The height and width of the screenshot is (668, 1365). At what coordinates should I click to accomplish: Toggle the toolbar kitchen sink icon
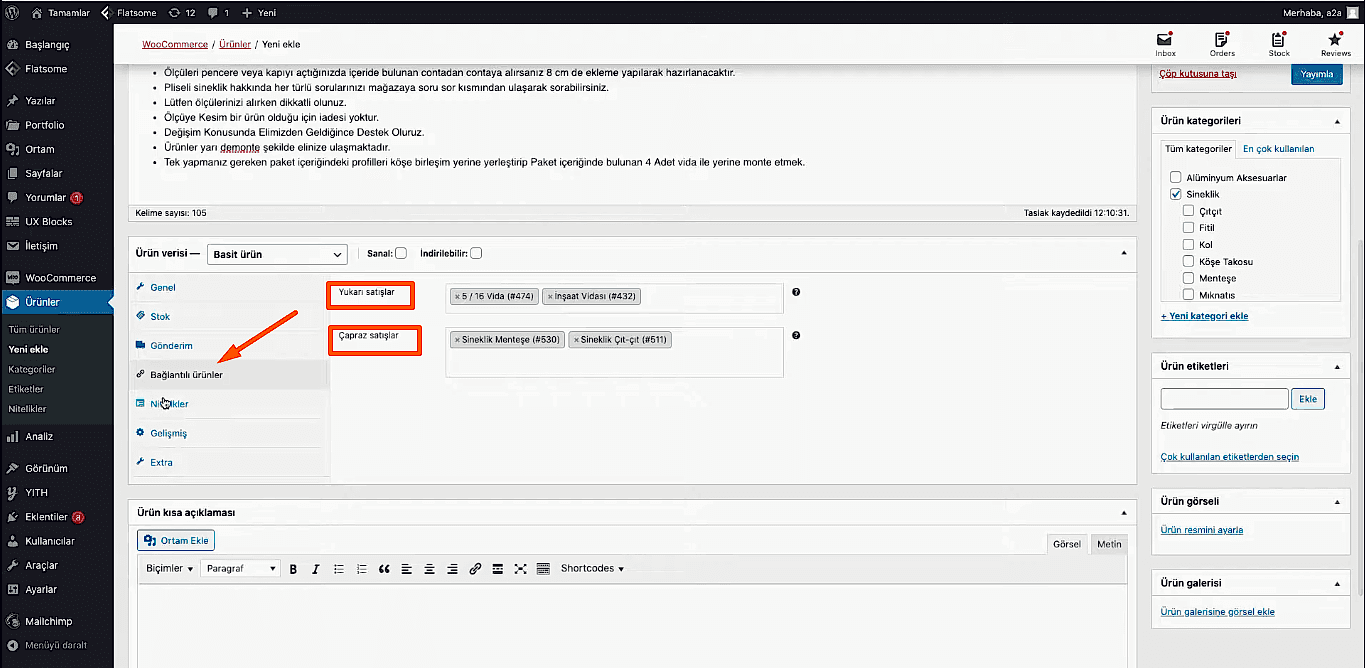click(x=543, y=568)
